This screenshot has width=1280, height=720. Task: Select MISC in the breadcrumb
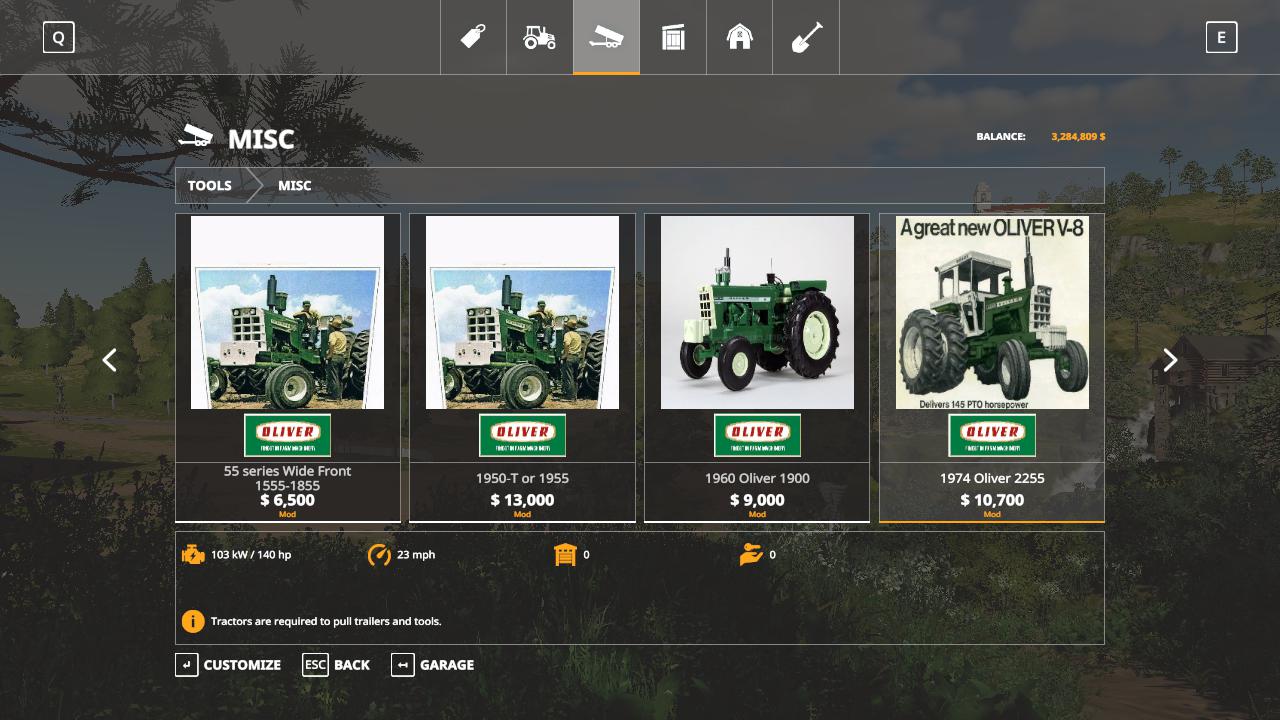point(295,186)
